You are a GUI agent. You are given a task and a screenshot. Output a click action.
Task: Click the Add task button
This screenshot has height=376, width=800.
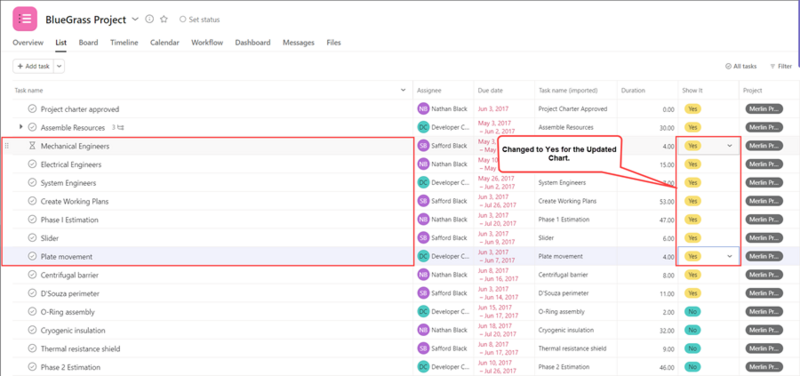[x=33, y=66]
